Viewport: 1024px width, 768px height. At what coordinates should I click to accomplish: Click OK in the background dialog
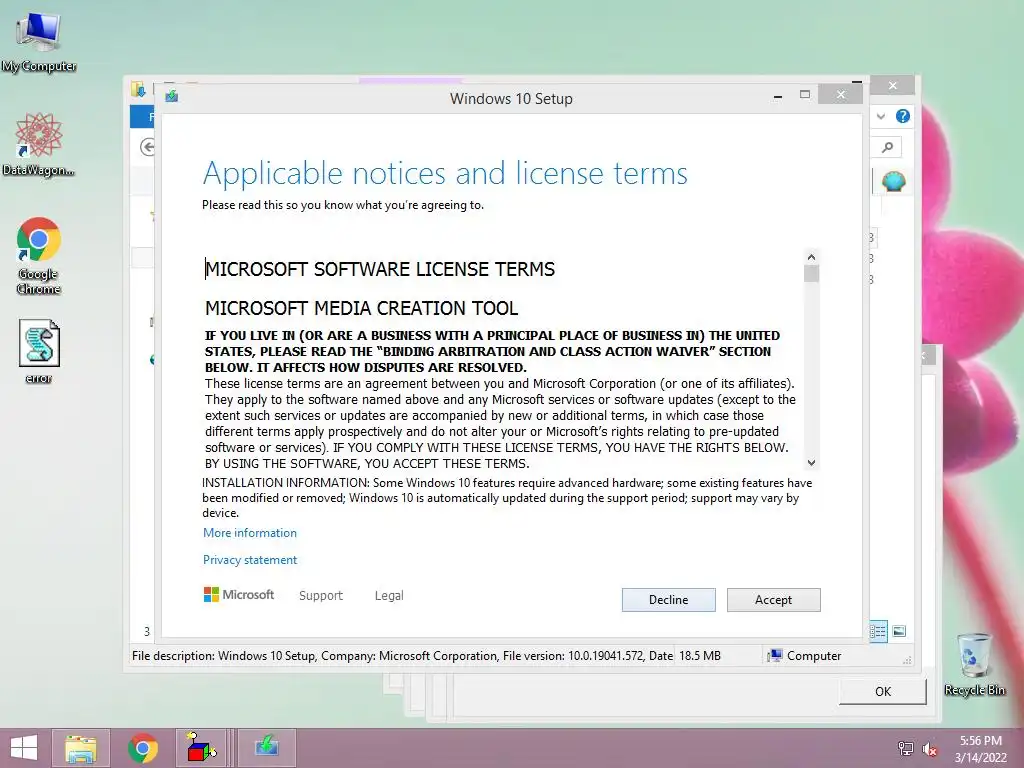click(882, 692)
